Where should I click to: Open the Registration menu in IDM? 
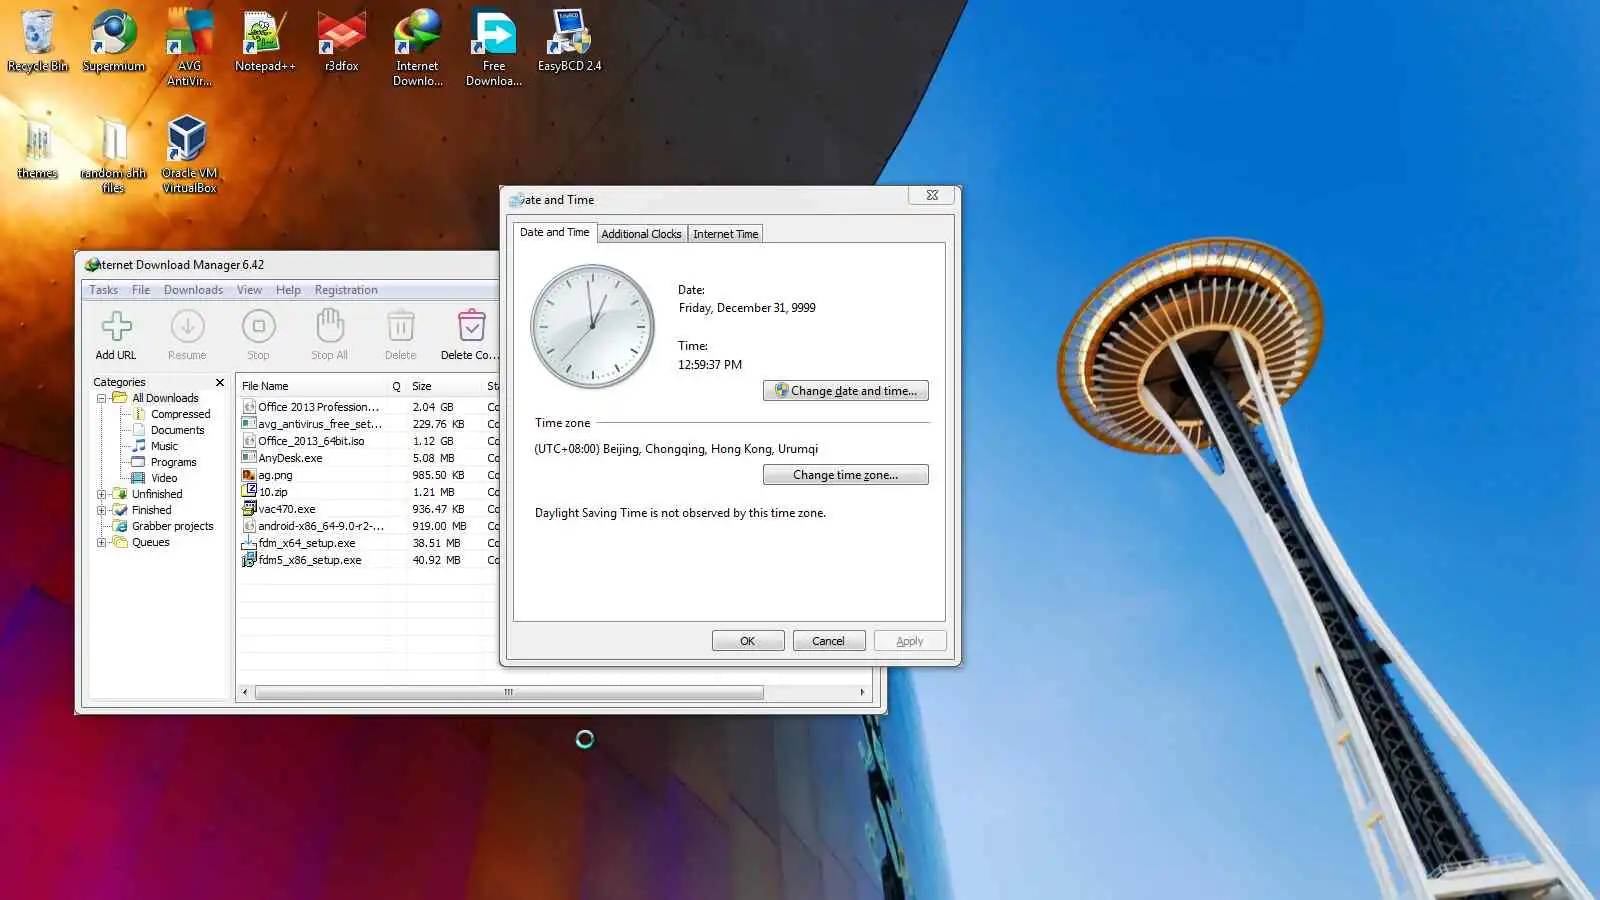(346, 290)
